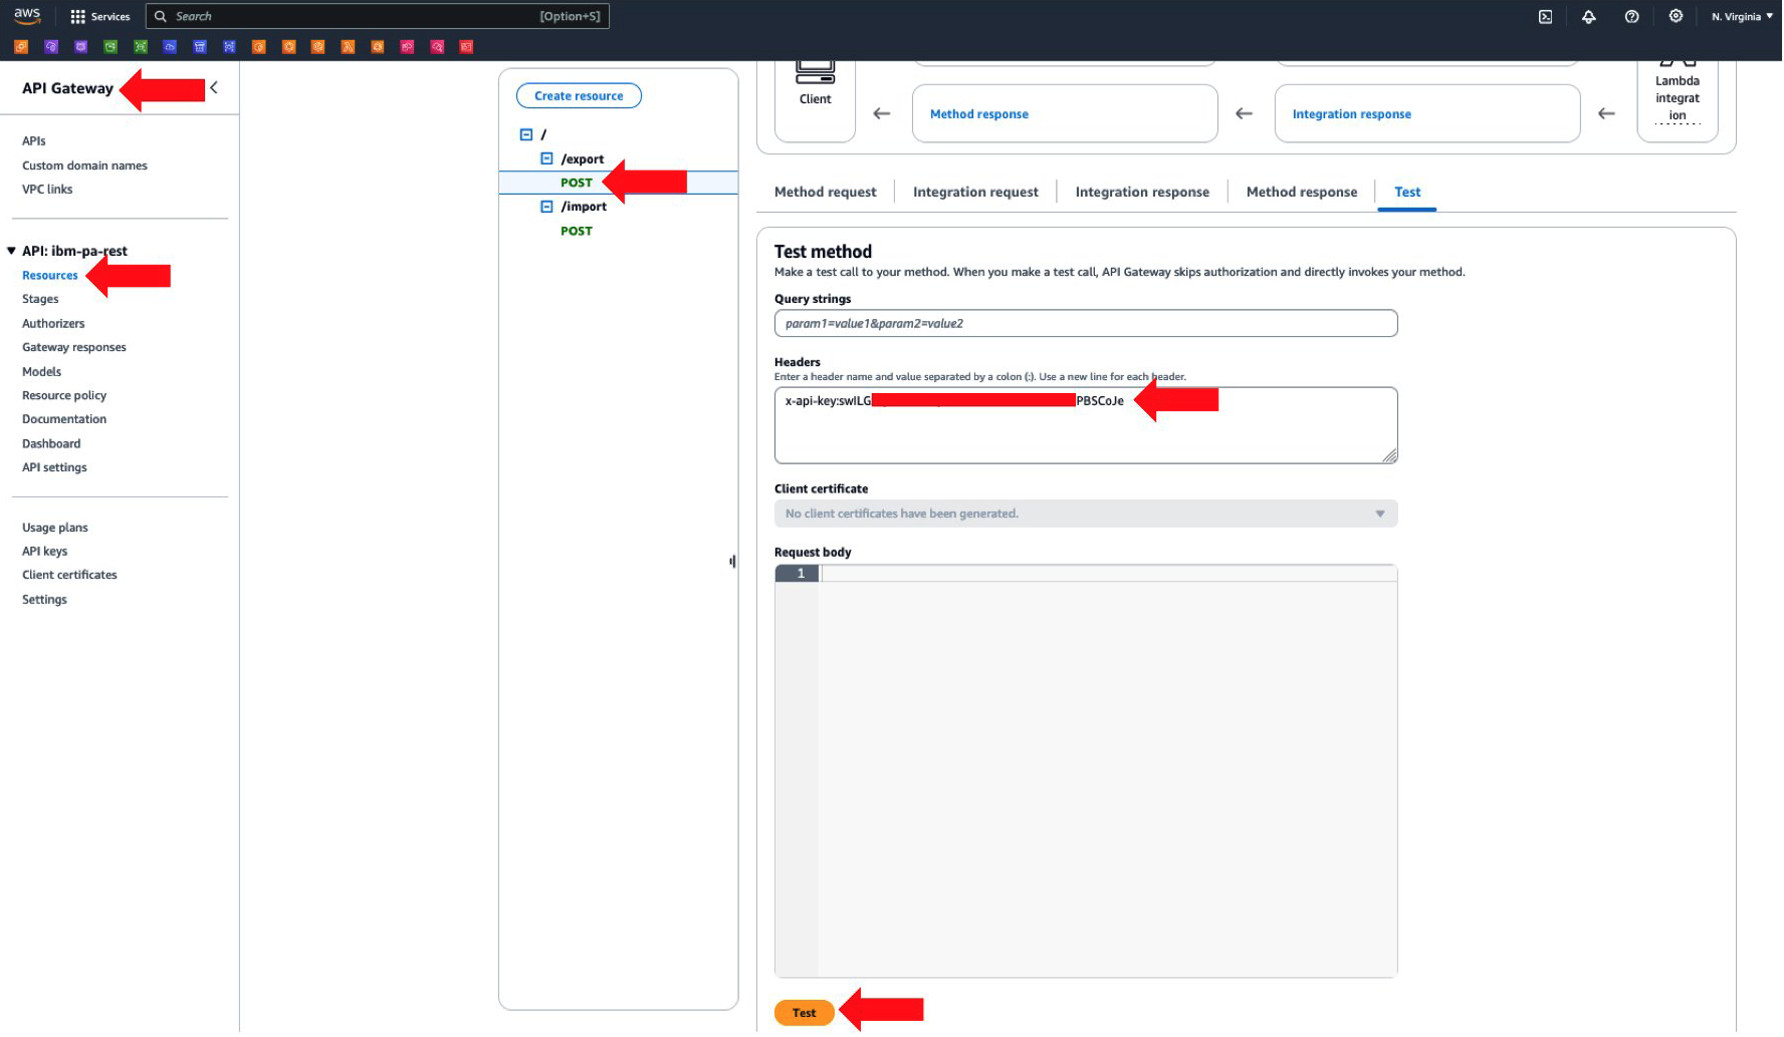The width and height of the screenshot is (1784, 1037).
Task: Click the magnifier icon in search bar
Action: (x=161, y=16)
